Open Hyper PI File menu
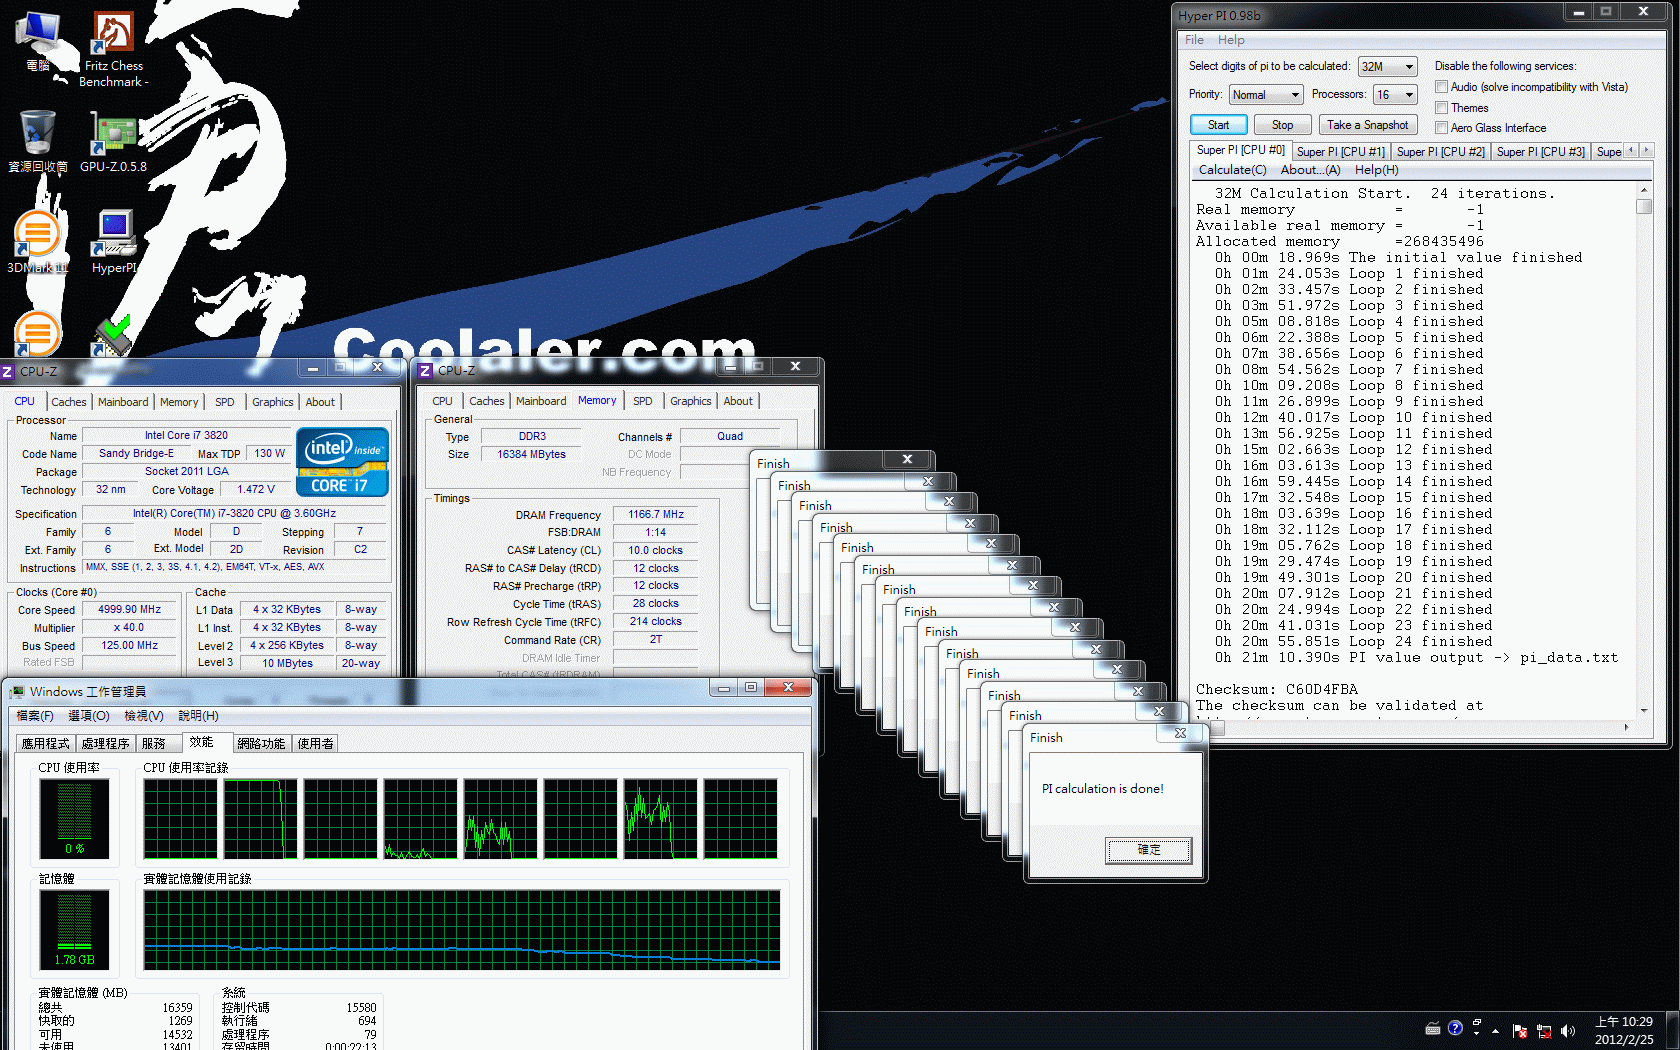 pyautogui.click(x=1194, y=40)
